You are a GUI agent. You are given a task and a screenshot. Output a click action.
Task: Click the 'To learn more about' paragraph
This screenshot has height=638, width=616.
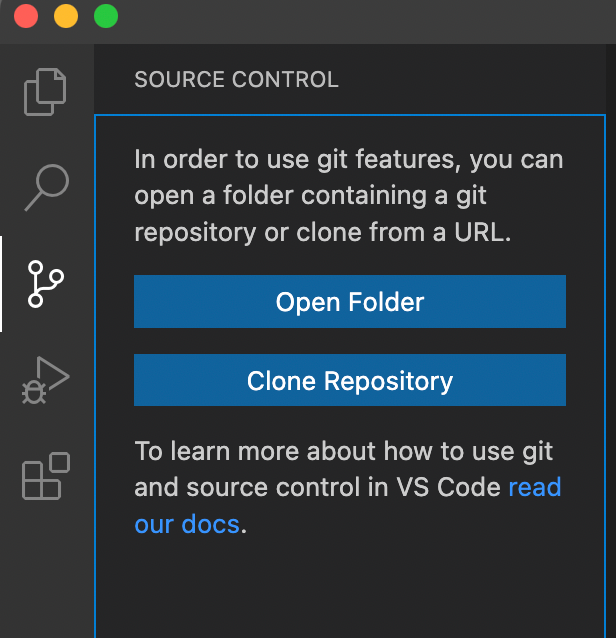[x=348, y=487]
